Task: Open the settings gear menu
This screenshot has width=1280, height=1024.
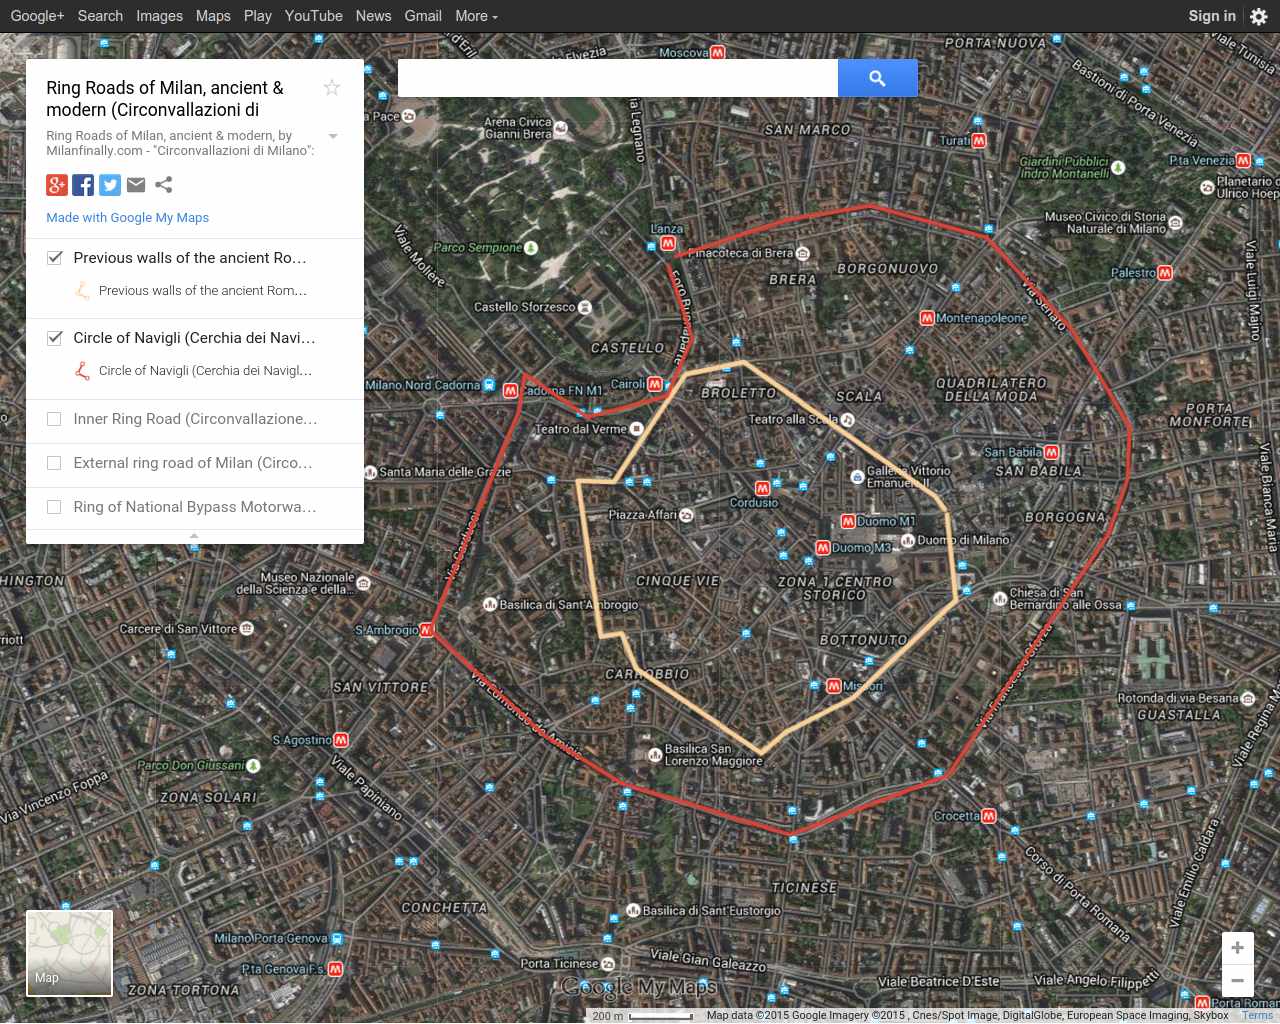Action: [1258, 16]
